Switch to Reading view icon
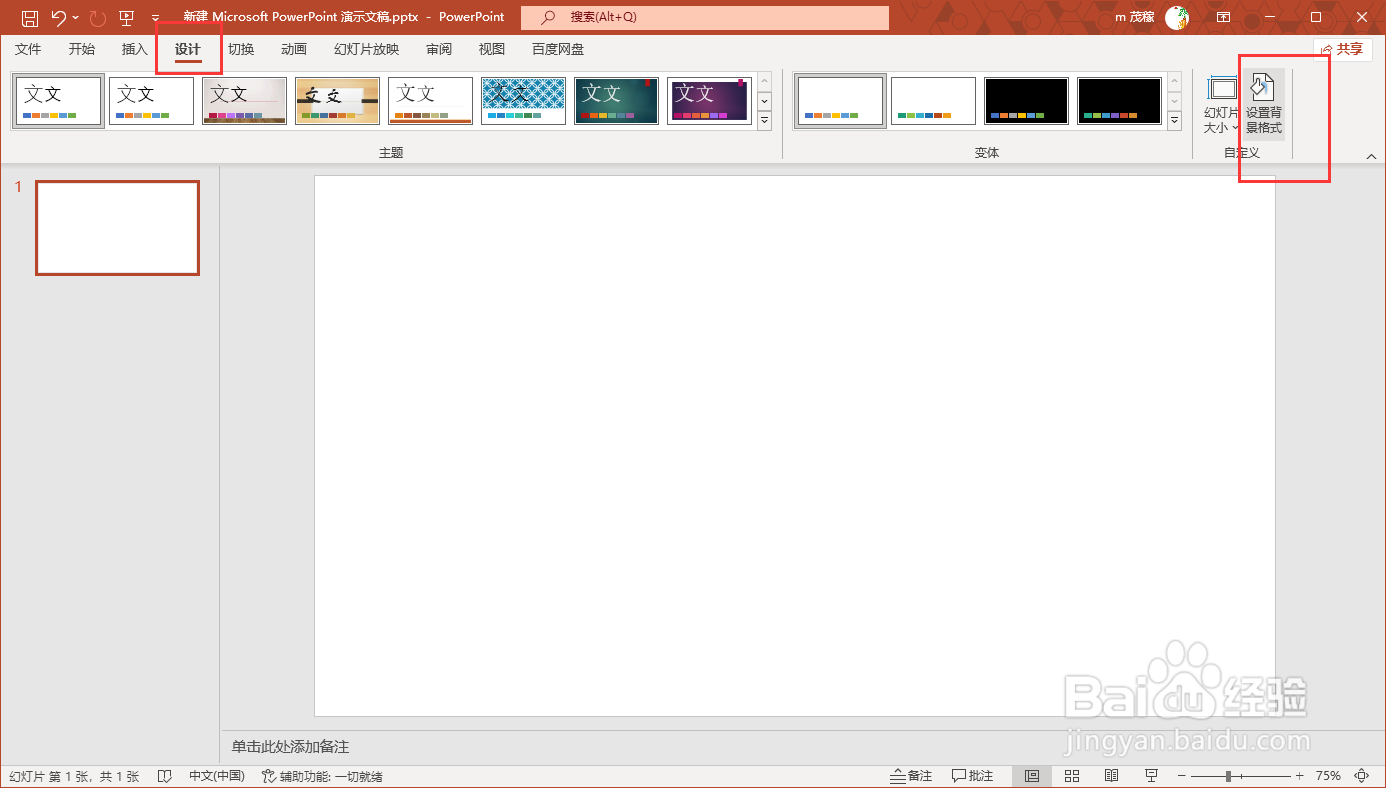The height and width of the screenshot is (788, 1386). pos(1111,776)
